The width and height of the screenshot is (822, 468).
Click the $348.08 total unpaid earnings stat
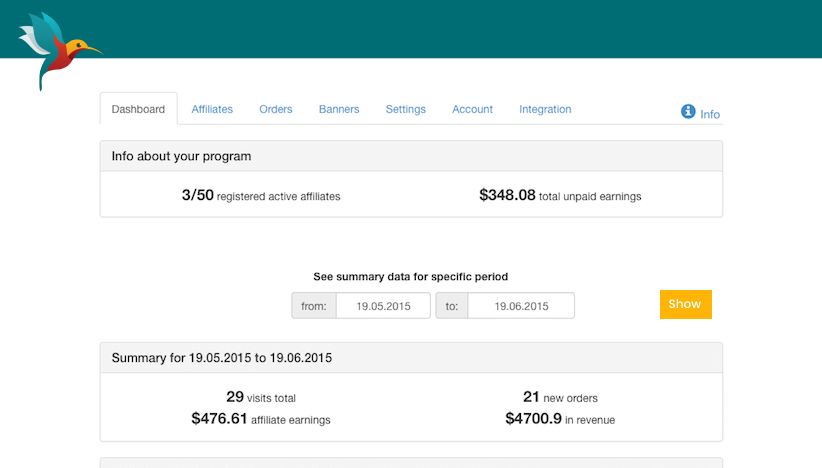[x=560, y=196]
